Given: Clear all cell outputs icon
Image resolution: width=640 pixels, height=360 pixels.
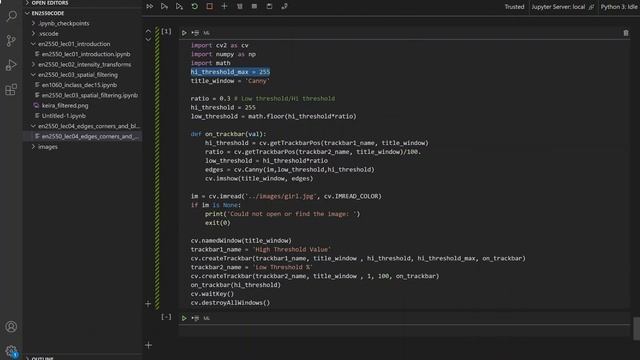Looking at the screenshot, I should (x=240, y=7).
